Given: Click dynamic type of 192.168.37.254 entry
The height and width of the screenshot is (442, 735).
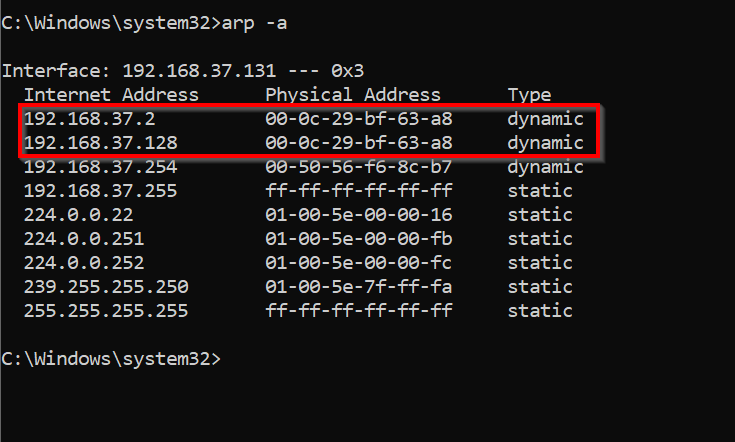Looking at the screenshot, I should [x=546, y=167].
